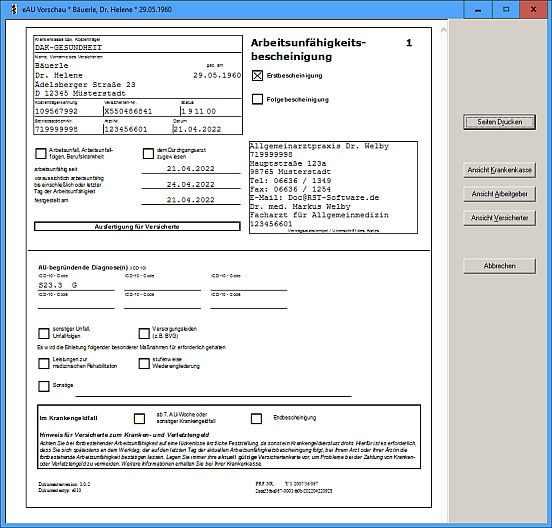Check stufenweise Wiedereingliederung box
The width and height of the screenshot is (552, 528).
144,363
